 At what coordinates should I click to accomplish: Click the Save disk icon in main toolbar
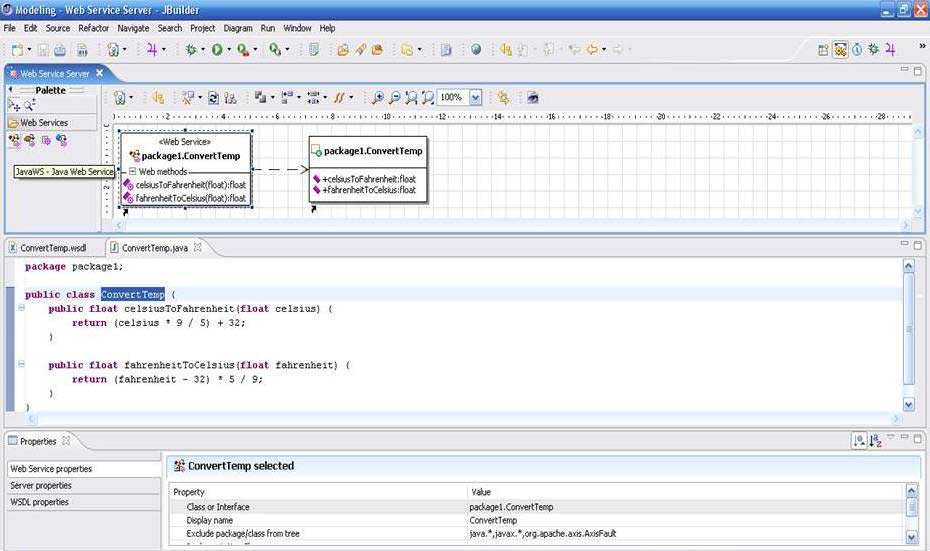44,50
